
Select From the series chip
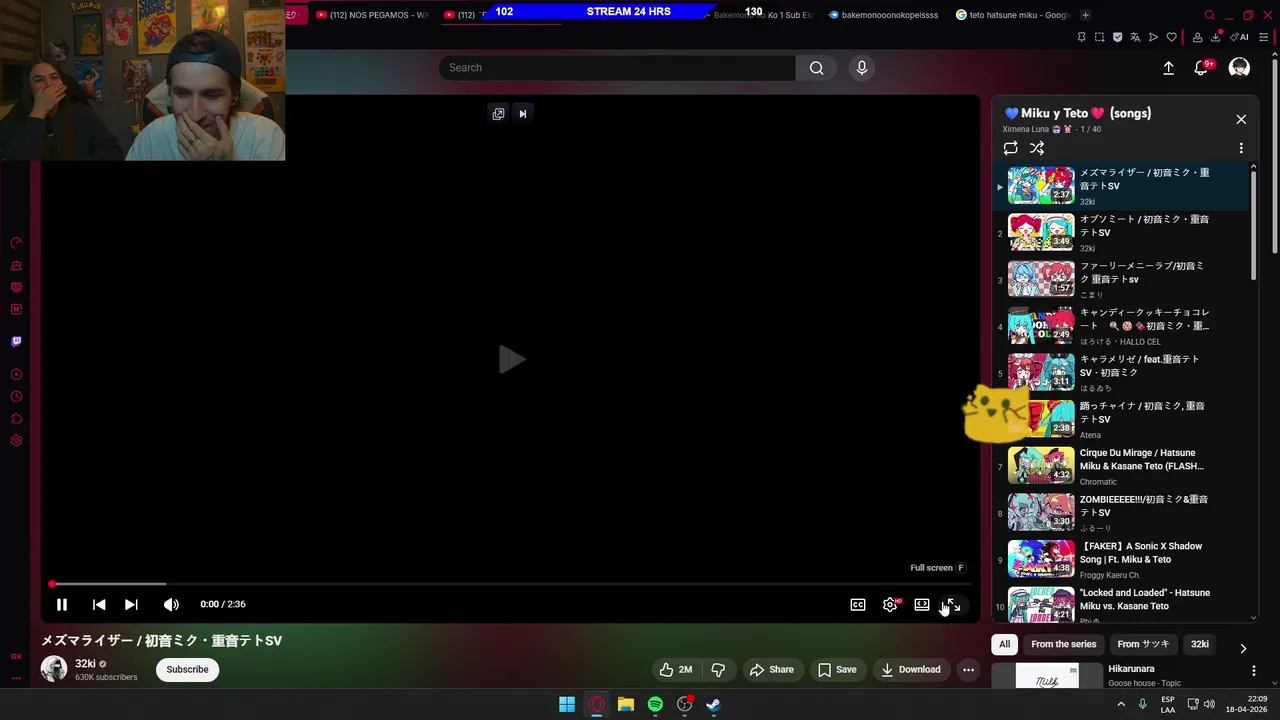(1064, 644)
